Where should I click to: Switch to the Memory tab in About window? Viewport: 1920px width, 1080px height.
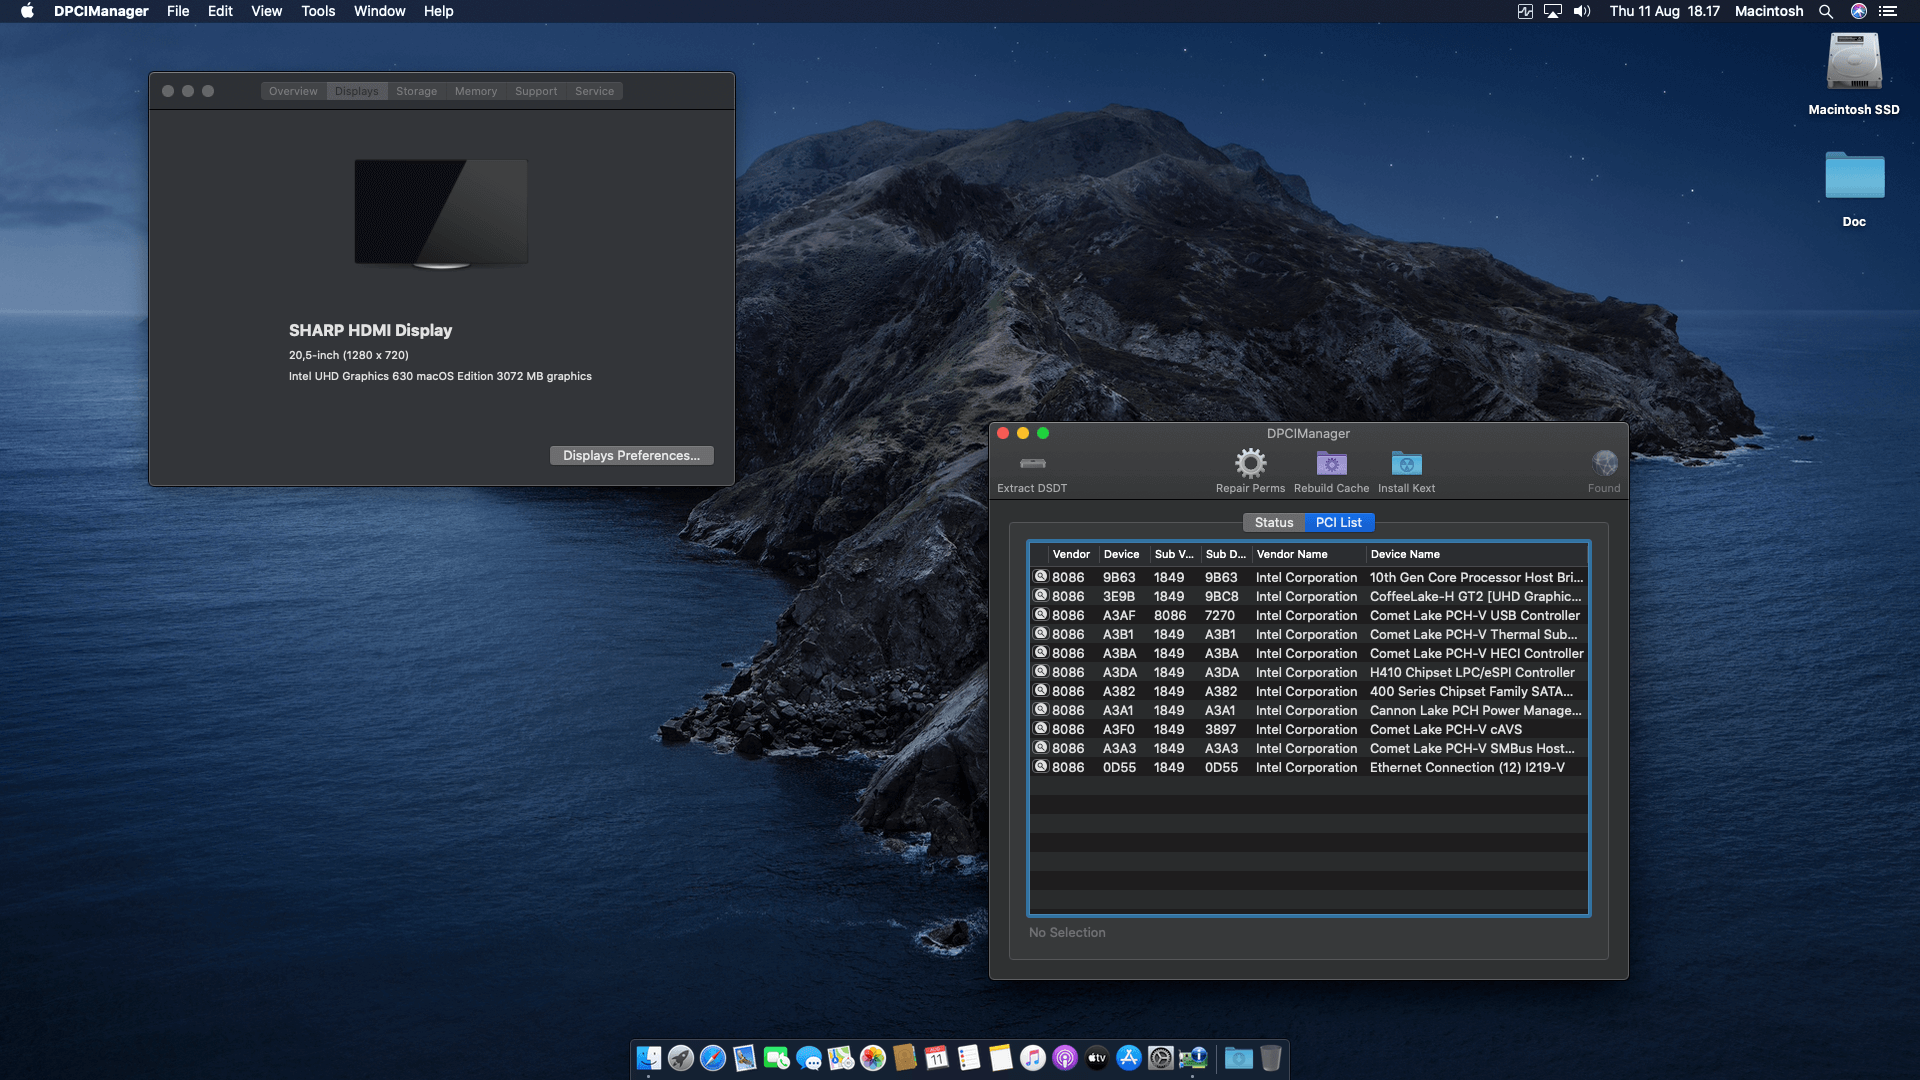pos(476,91)
